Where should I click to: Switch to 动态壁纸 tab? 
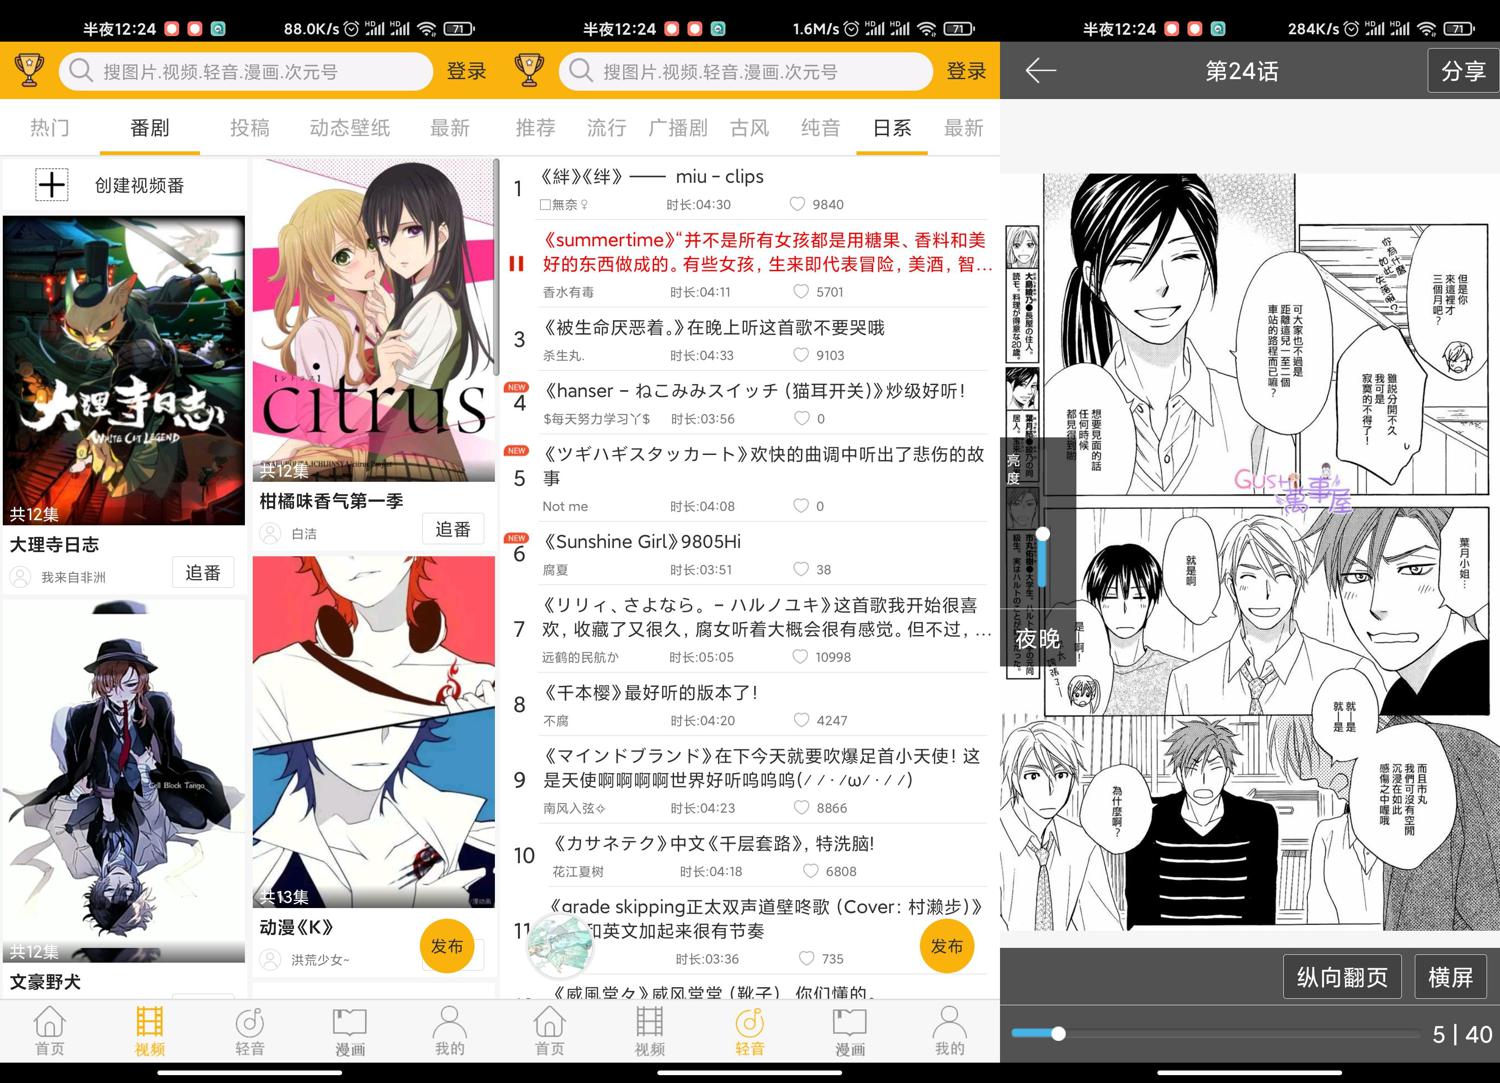[349, 128]
